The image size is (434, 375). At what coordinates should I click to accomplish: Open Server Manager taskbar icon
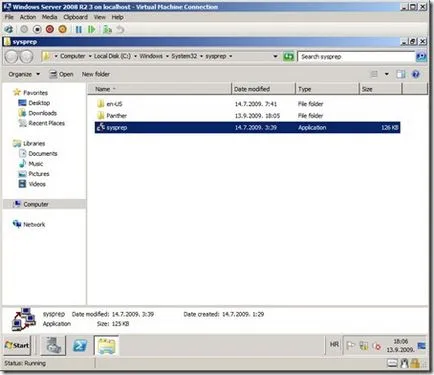(53, 345)
